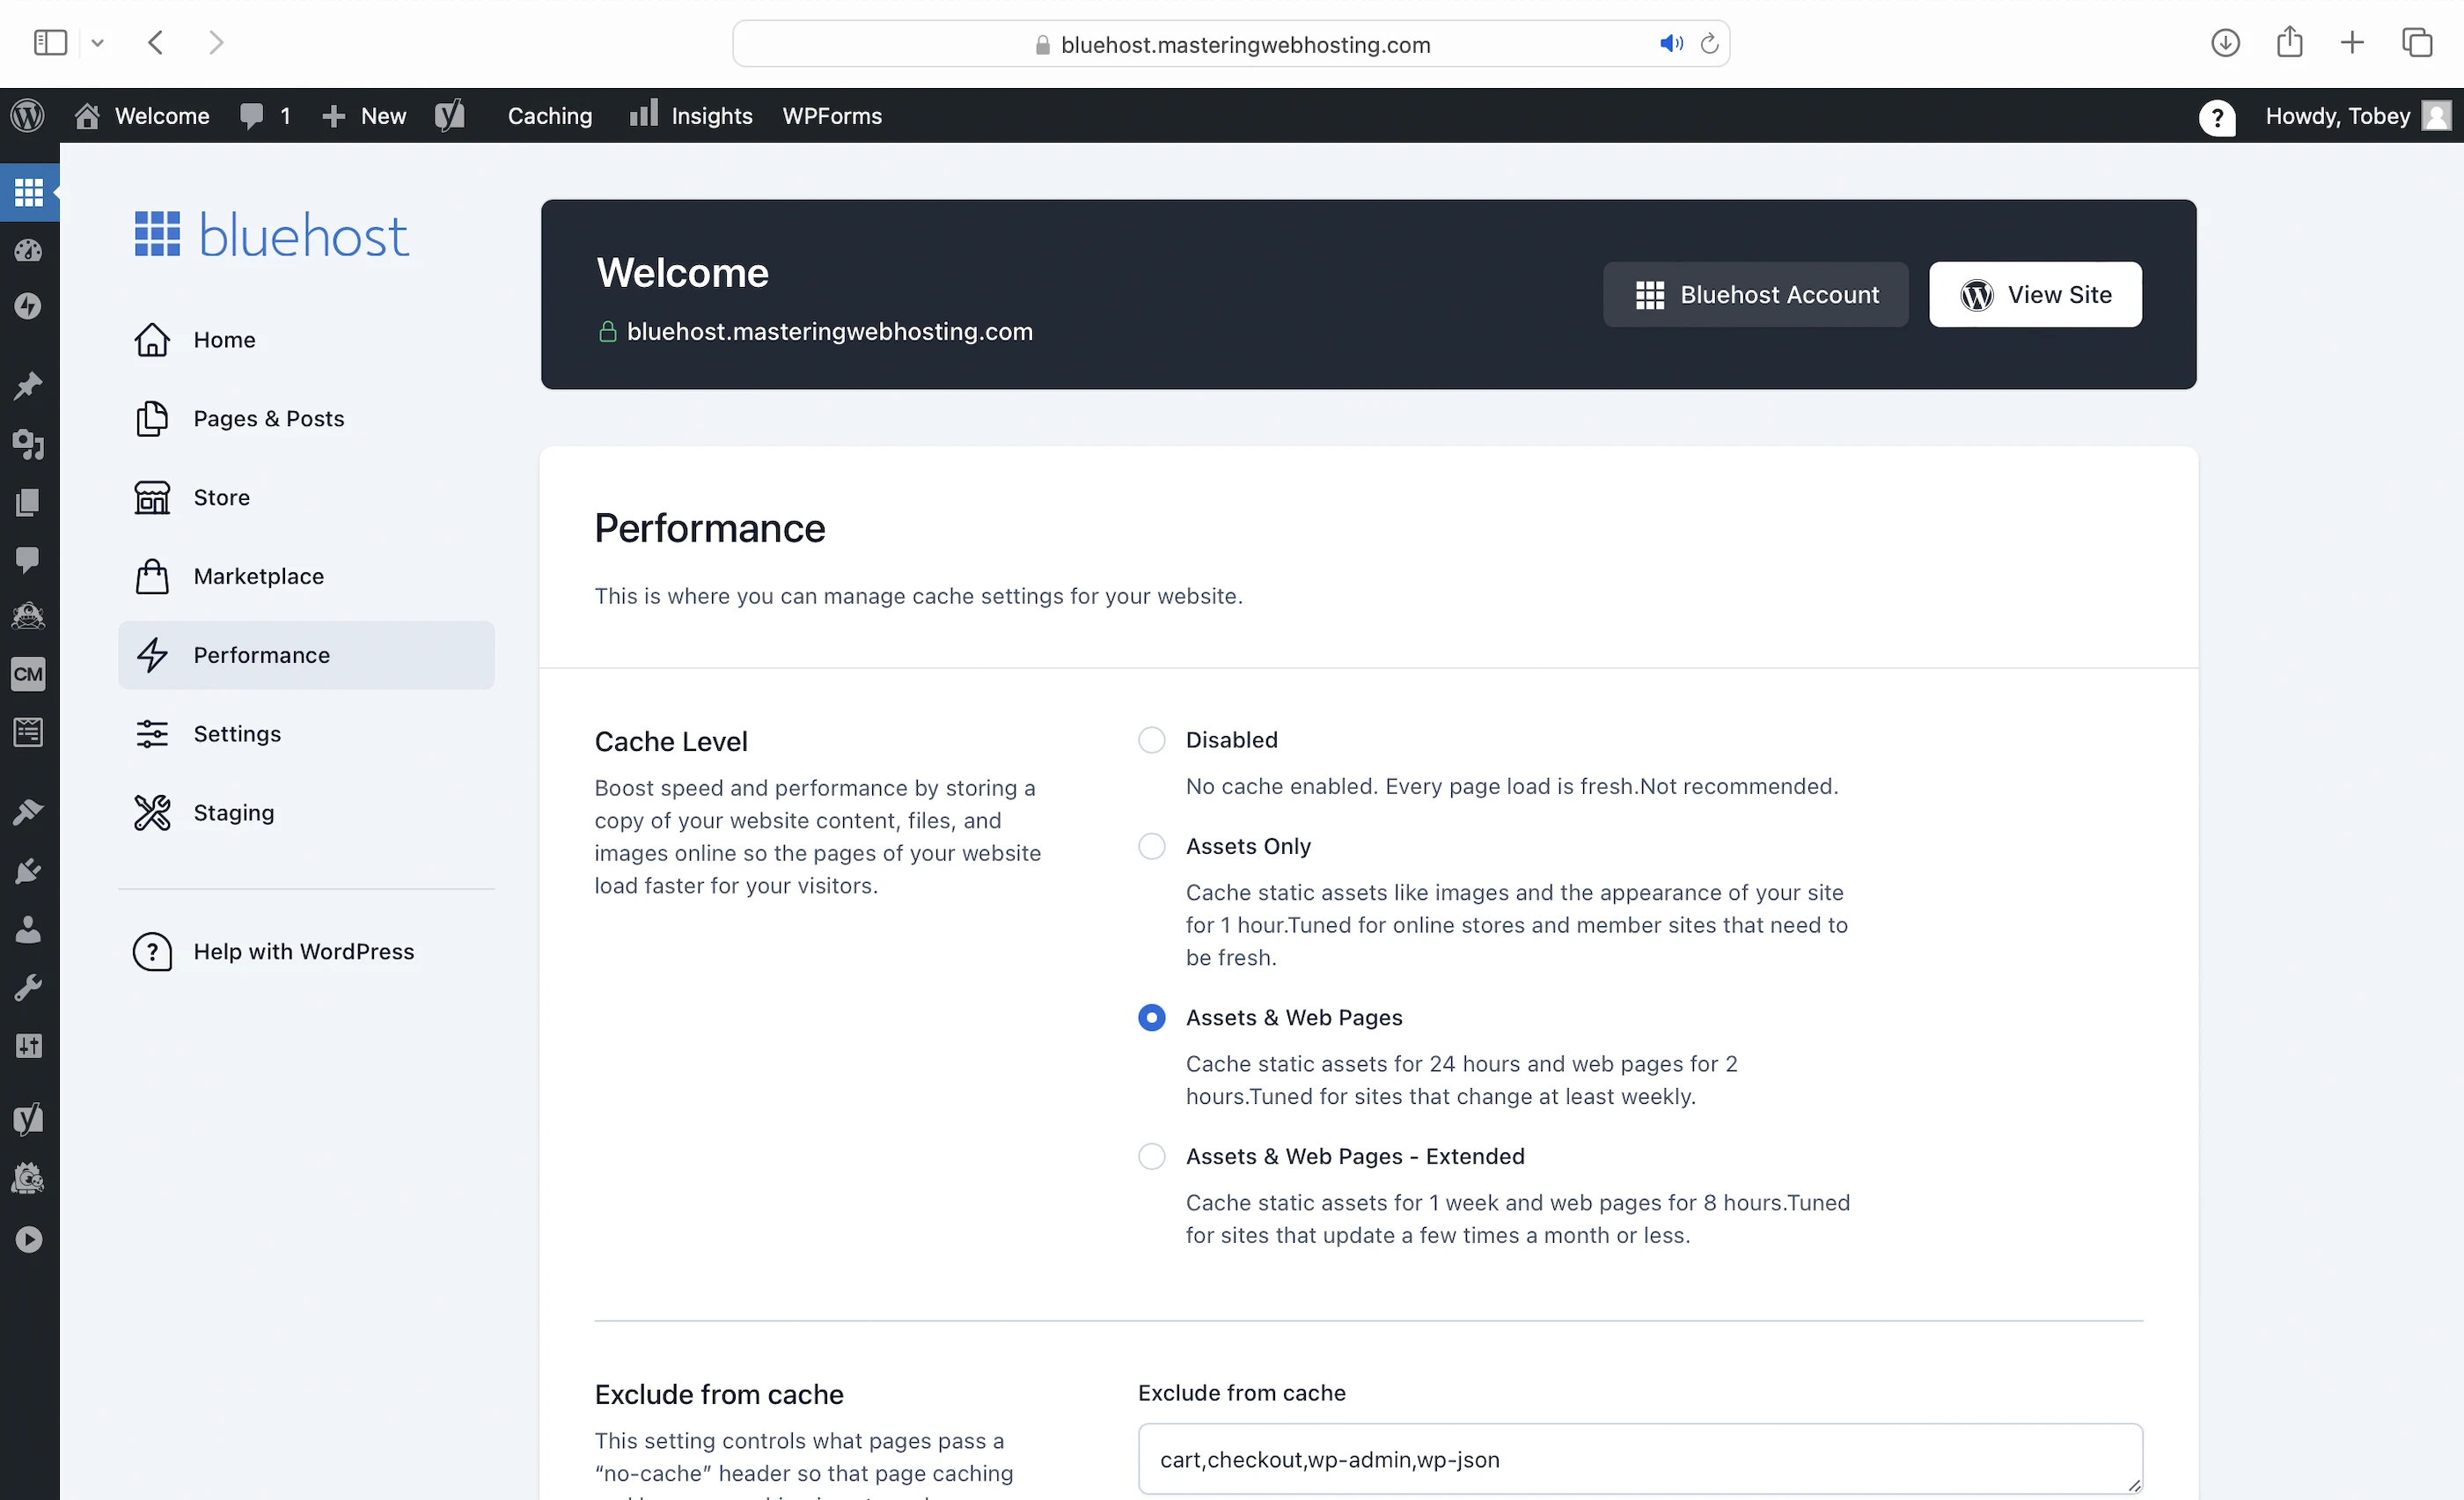The image size is (2464, 1500).
Task: Choose Assets & Web Pages - Extended option
Action: 1151,1156
